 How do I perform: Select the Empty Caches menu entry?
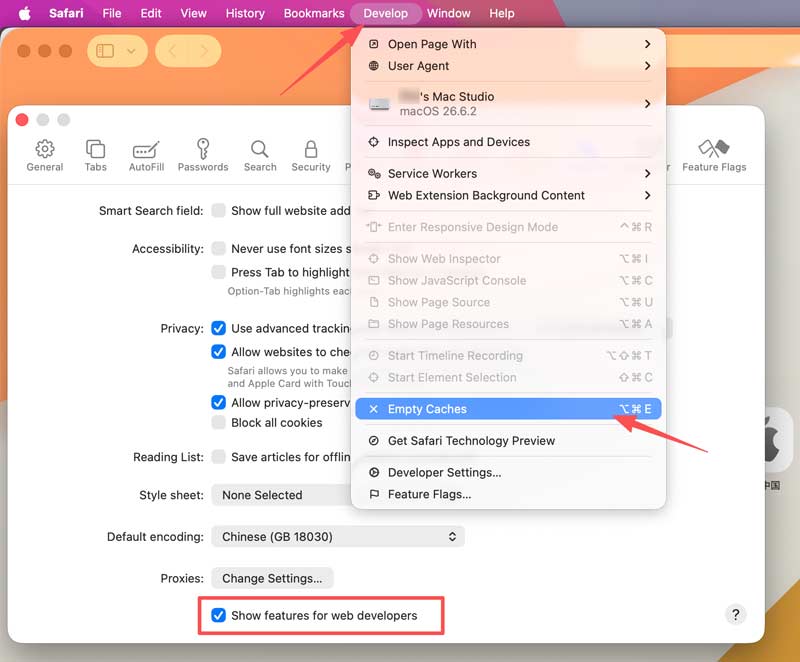pos(508,409)
